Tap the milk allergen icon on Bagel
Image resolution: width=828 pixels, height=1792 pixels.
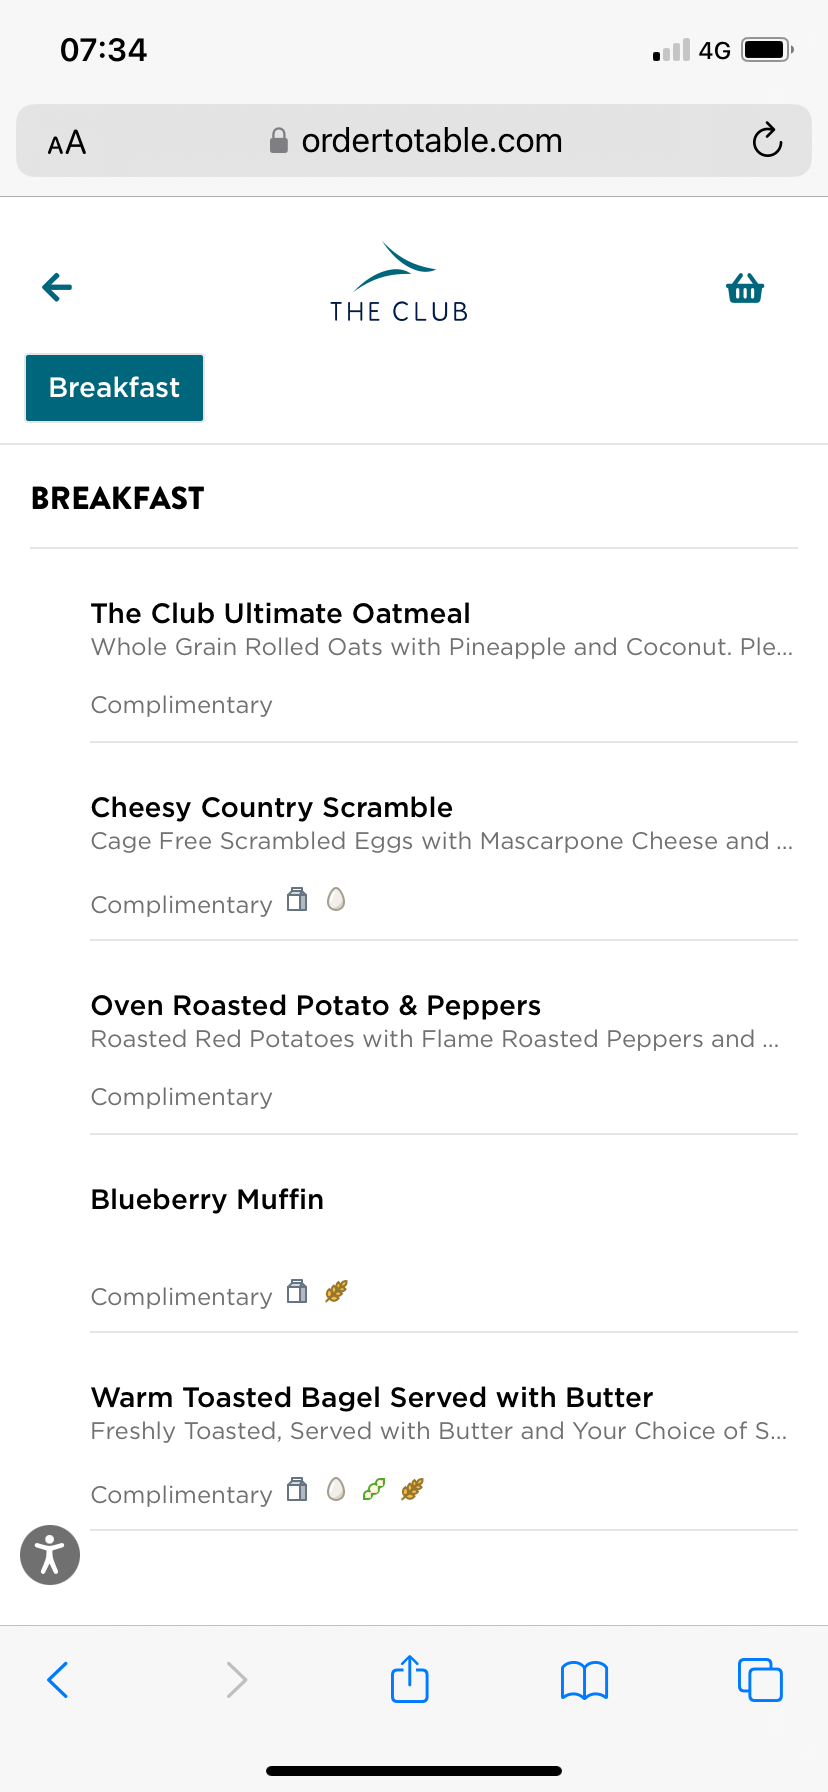click(297, 1489)
